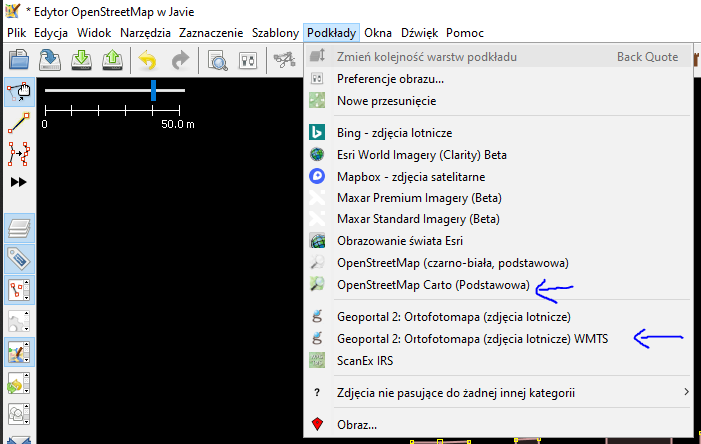Viewport: 701px width, 444px height.
Task: Open dropdown arrow on Map paint styles button
Action: pyautogui.click(x=26, y=360)
